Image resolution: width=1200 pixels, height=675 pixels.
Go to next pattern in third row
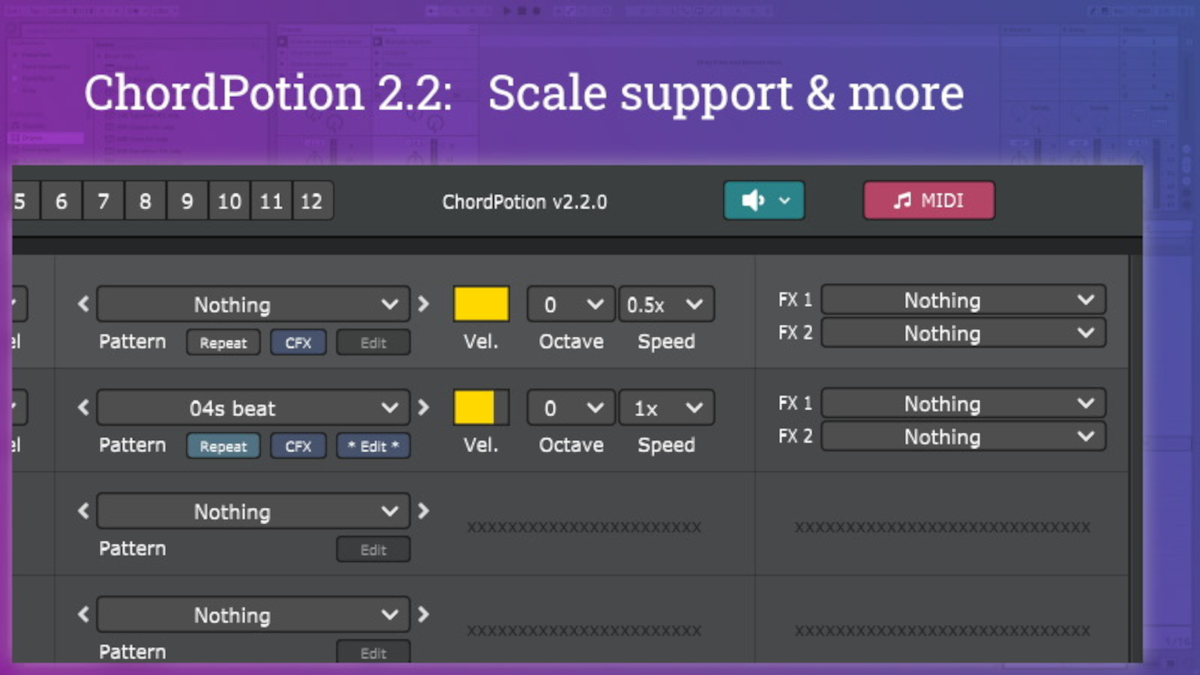[x=423, y=511]
